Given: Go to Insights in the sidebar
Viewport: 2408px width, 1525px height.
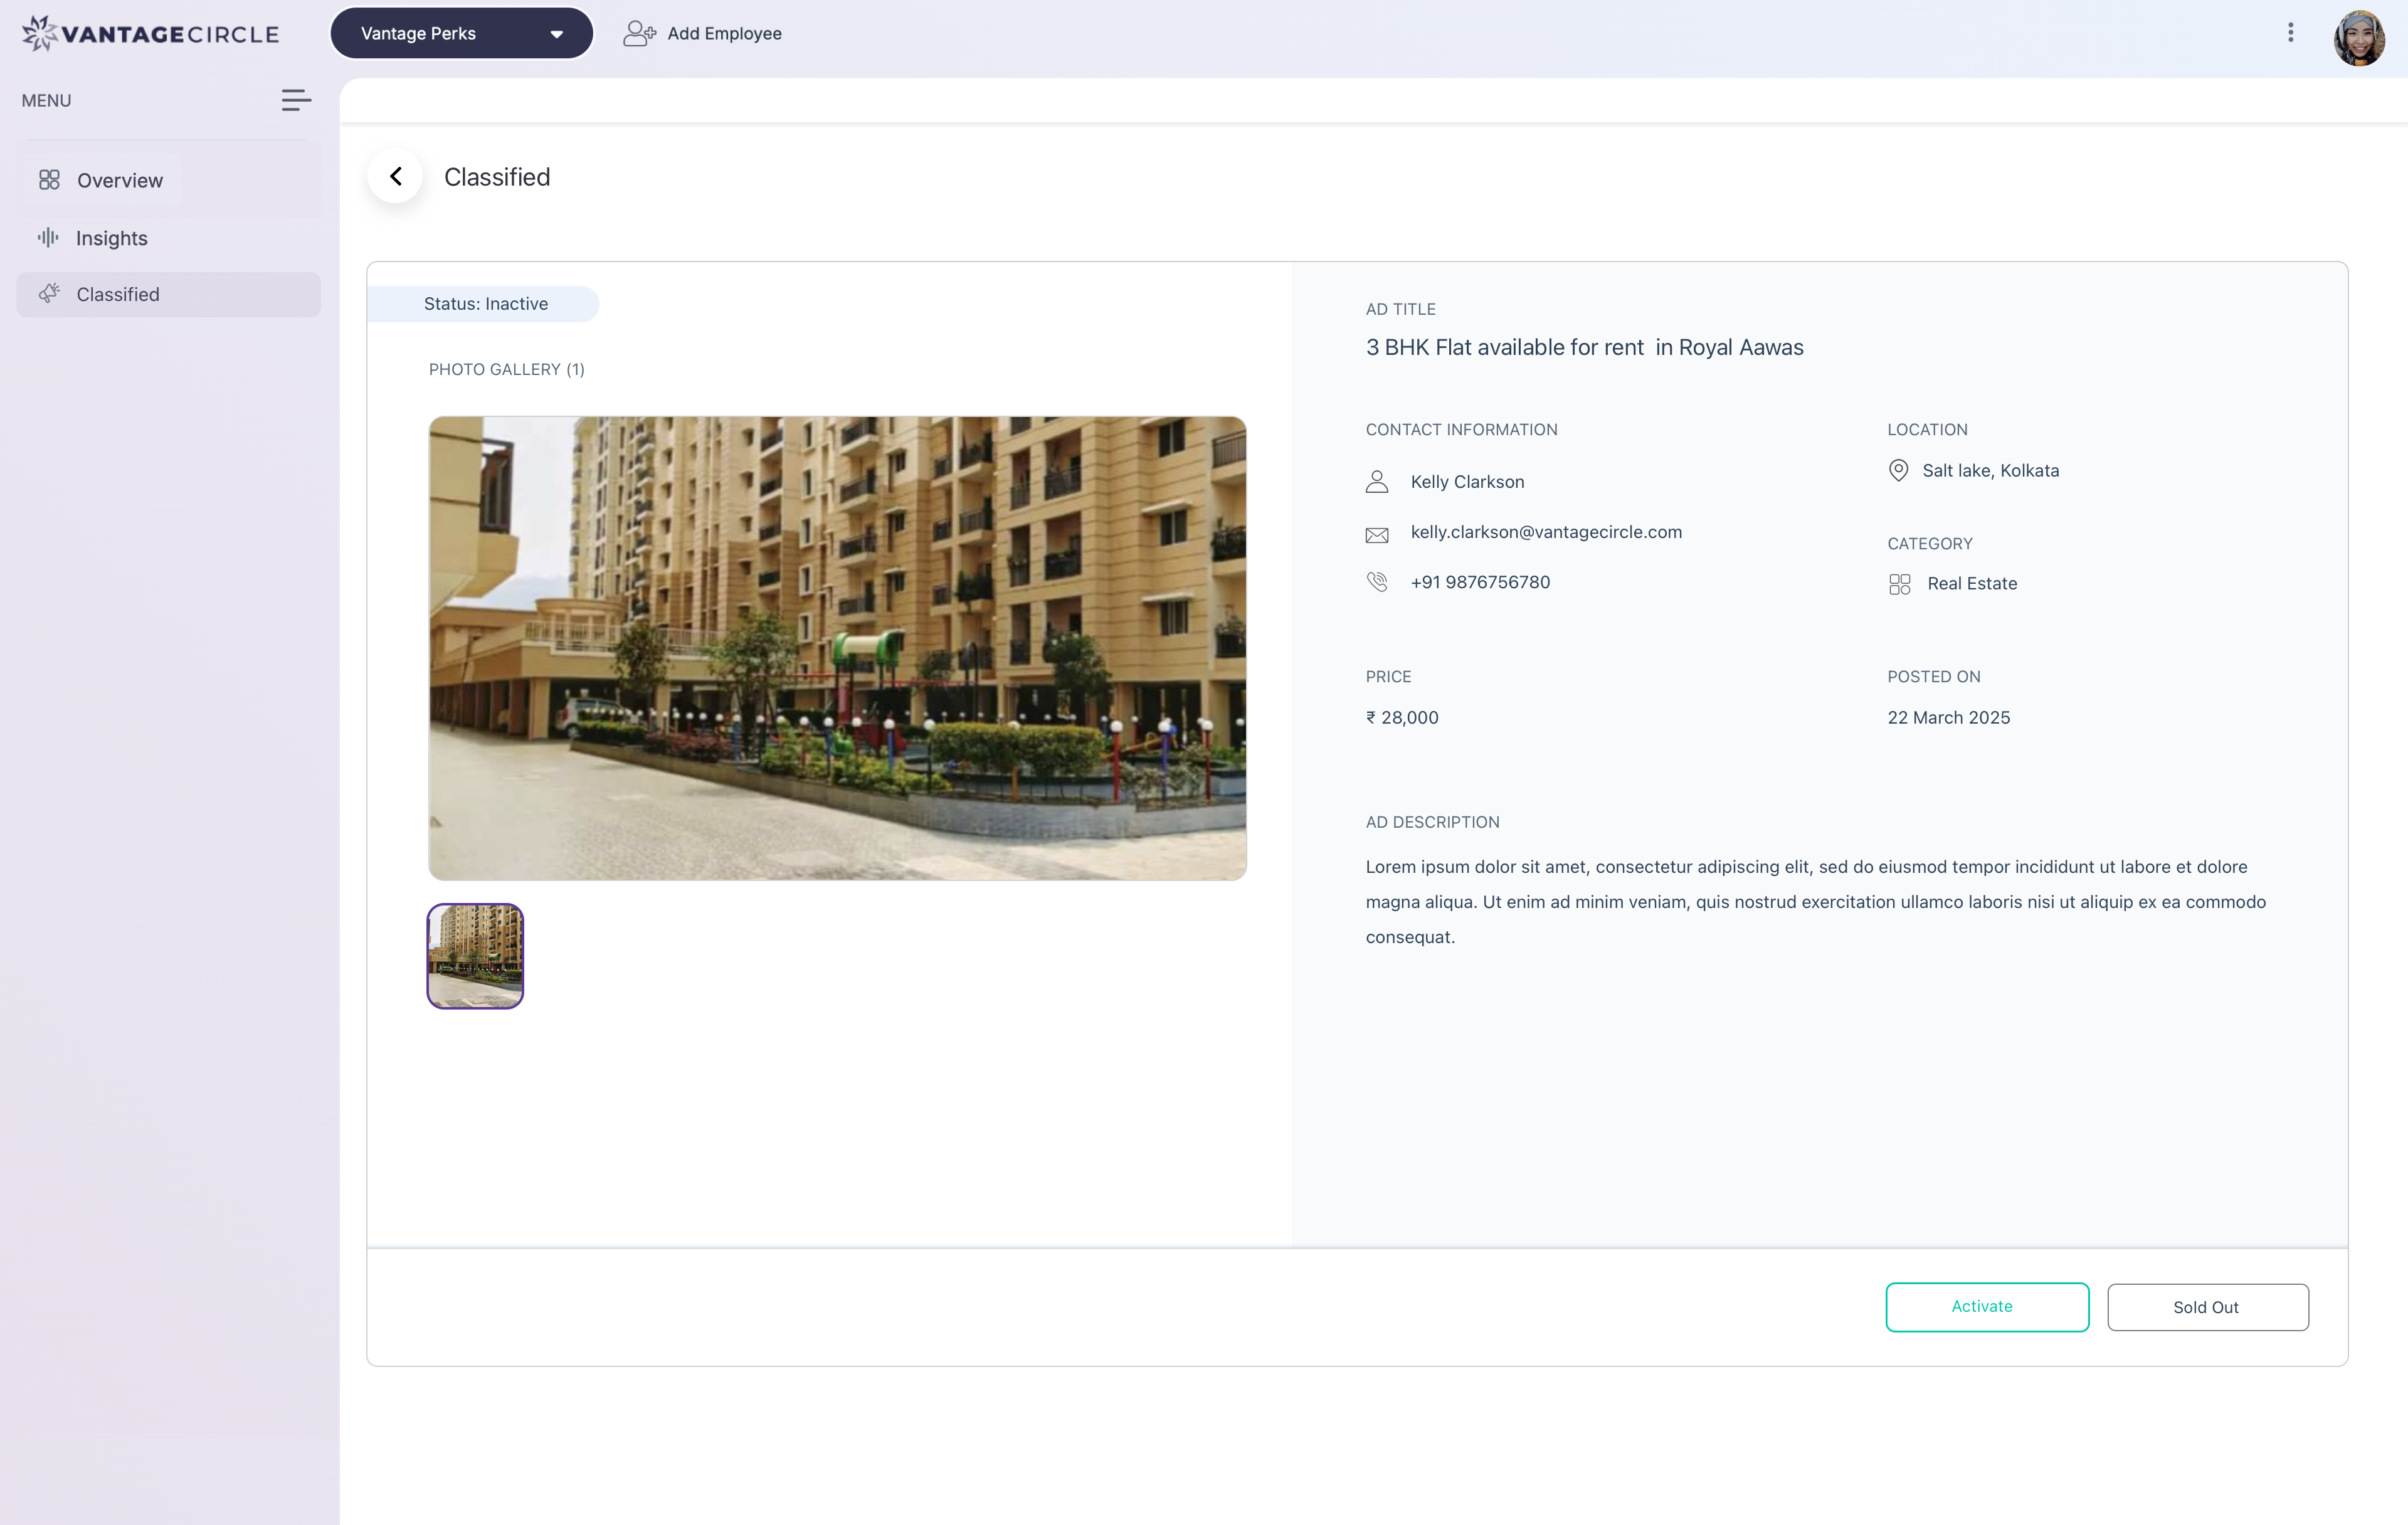Looking at the screenshot, I should (111, 238).
